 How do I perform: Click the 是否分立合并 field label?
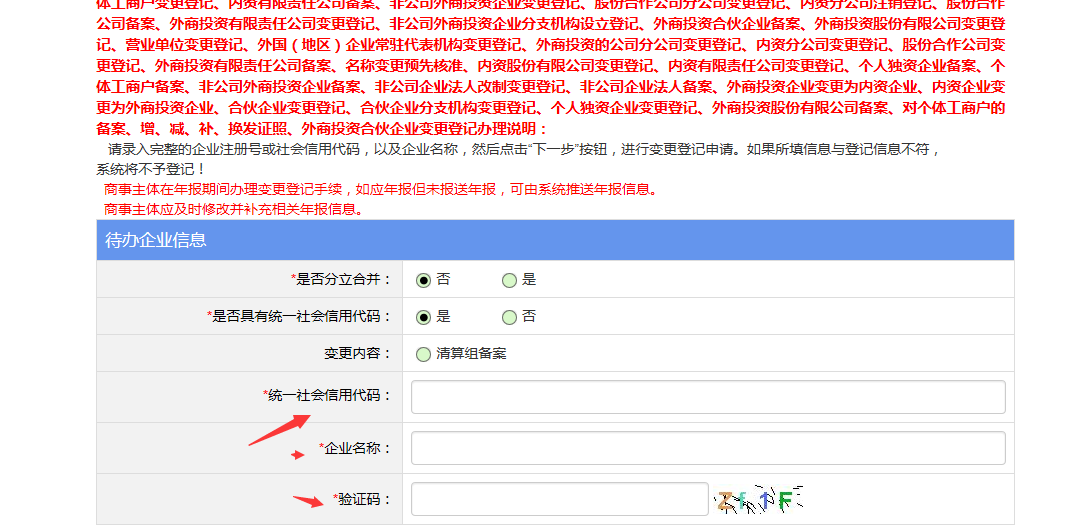341,280
